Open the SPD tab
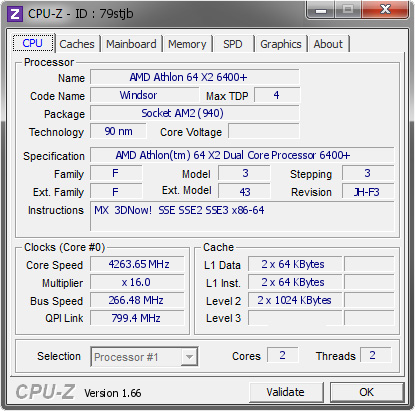Viewport: 415px width, 411px height. [233, 44]
